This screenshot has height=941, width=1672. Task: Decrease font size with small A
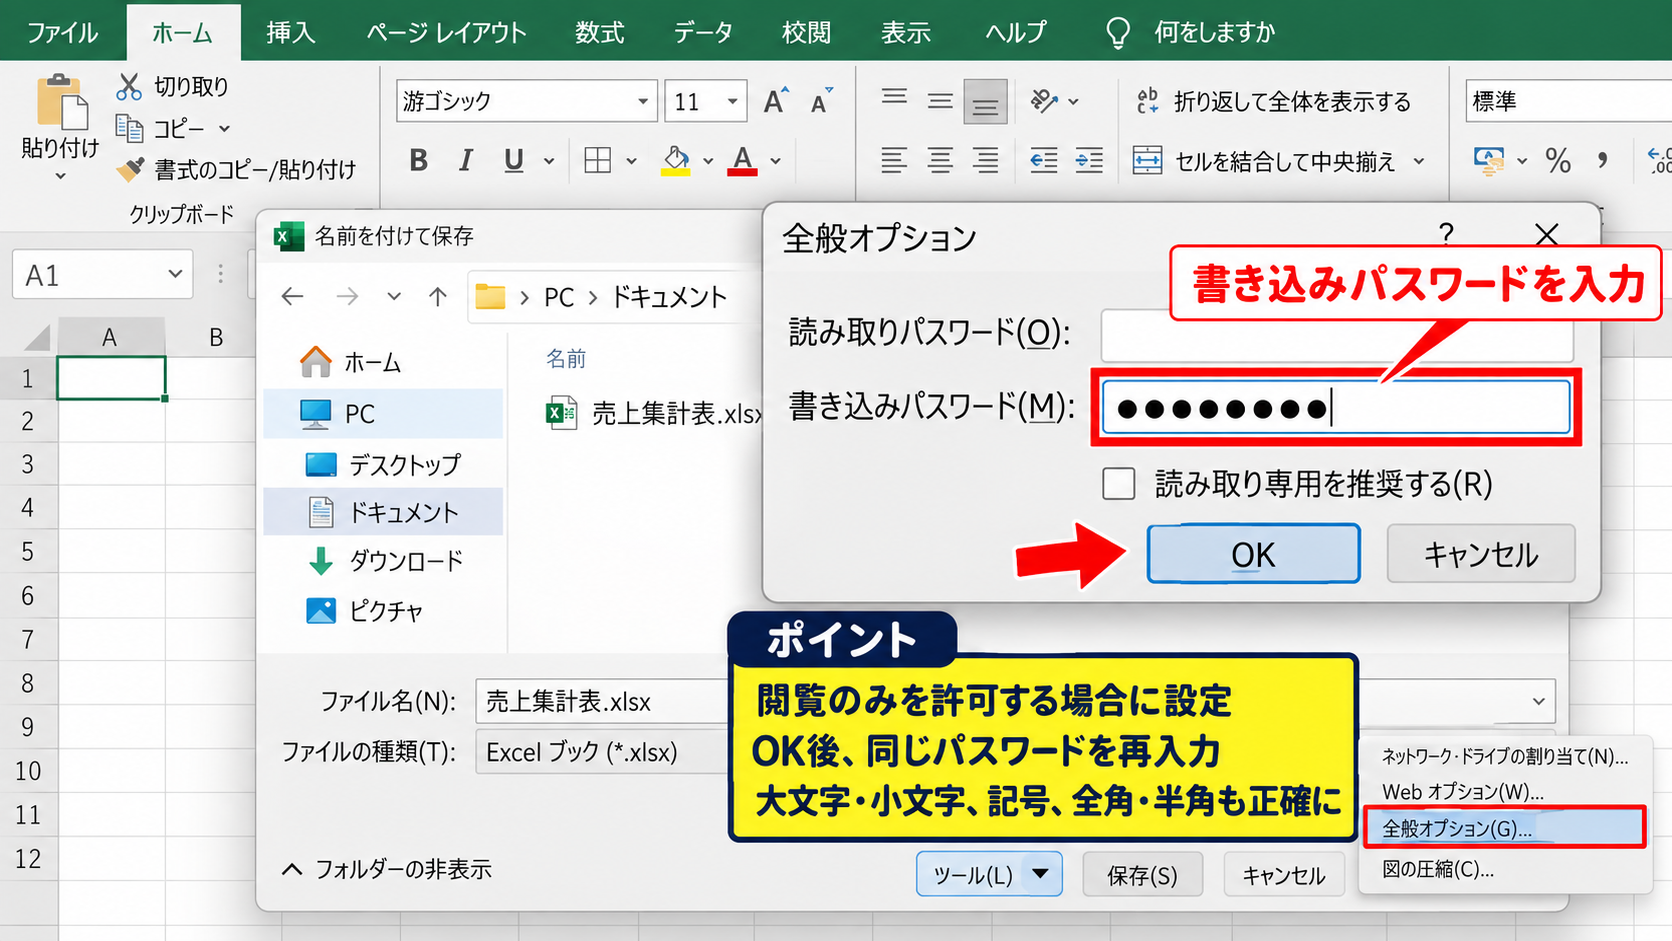tap(821, 101)
